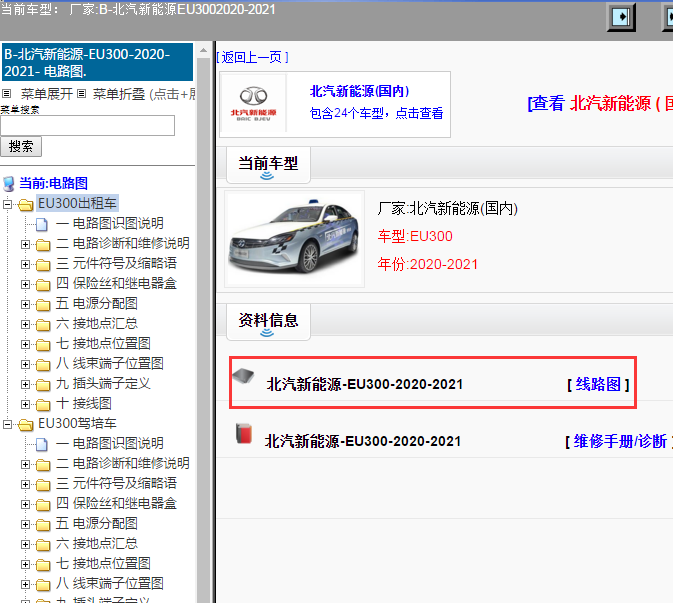Image resolution: width=673 pixels, height=603 pixels.
Task: Expand all menus with 菜单展开
Action: point(46,94)
